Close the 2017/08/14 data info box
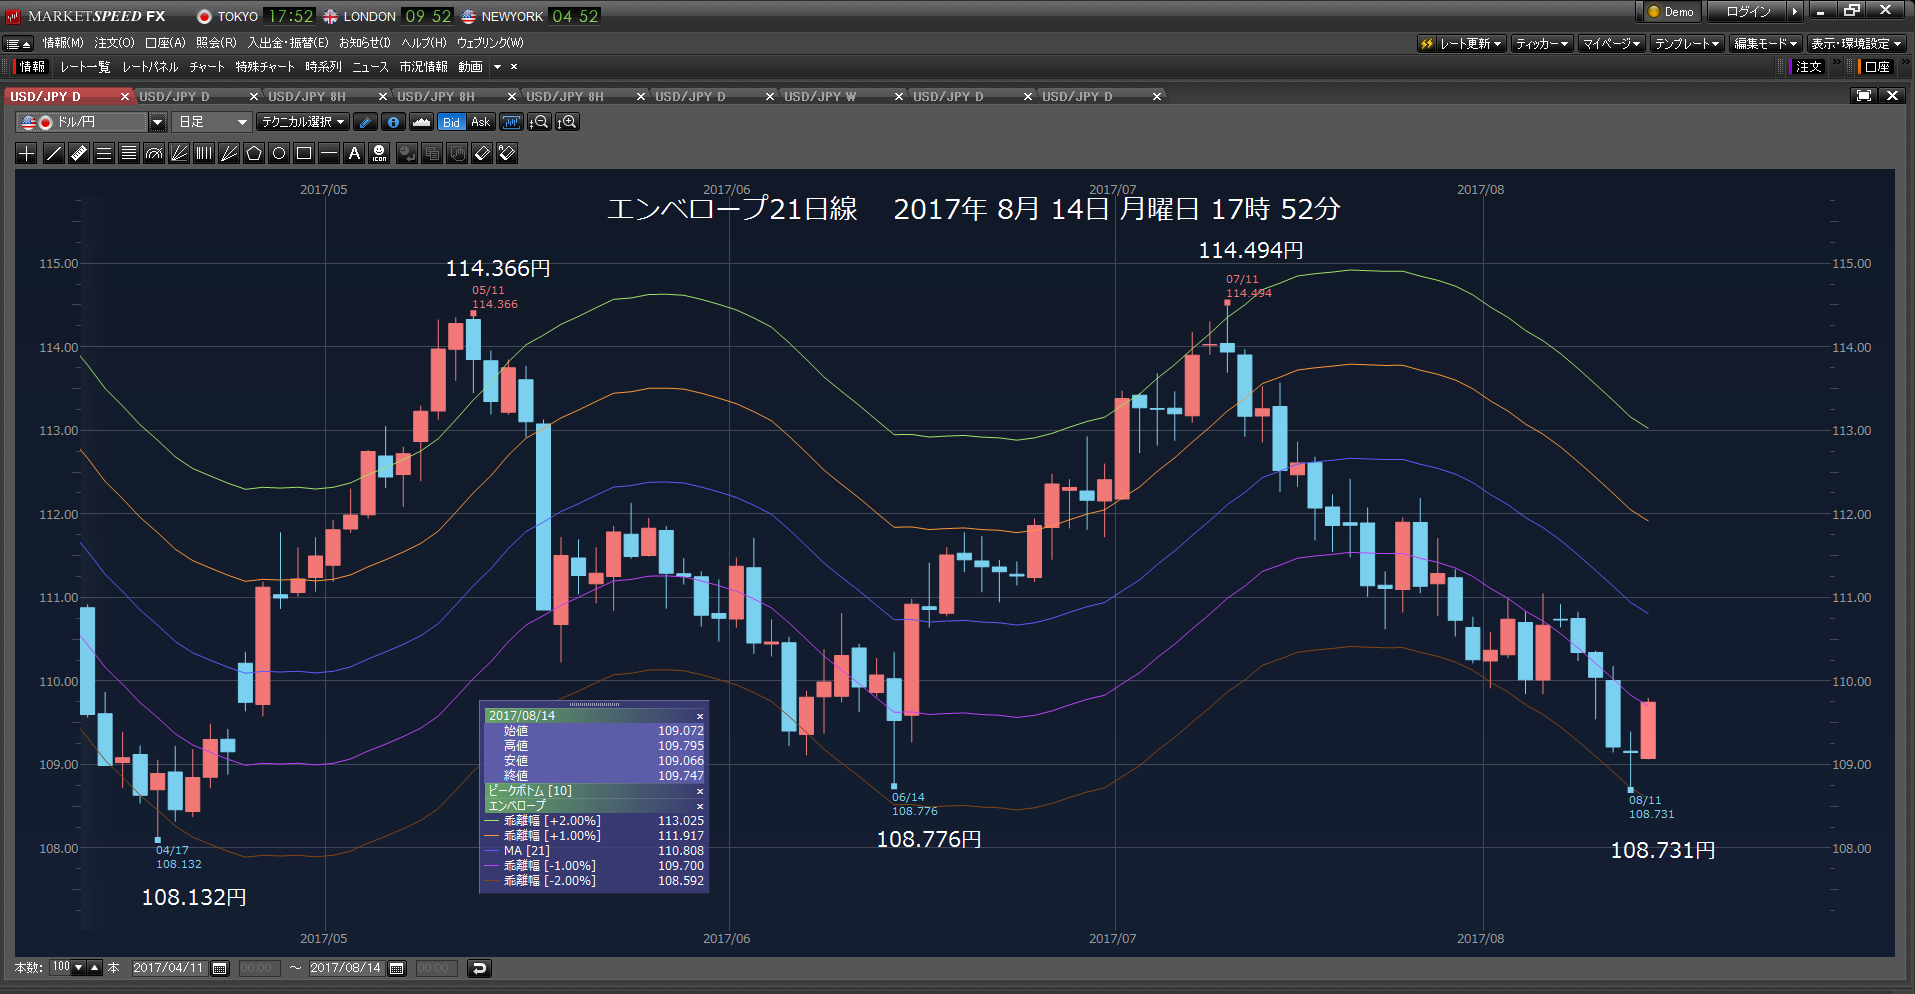This screenshot has width=1915, height=994. 700,716
